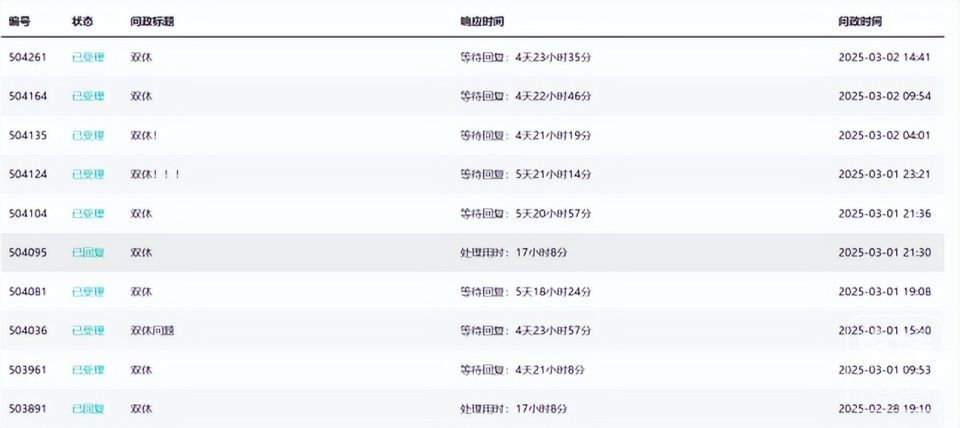Click the 已受理 status for record 504261
Image resolution: width=960 pixels, height=428 pixels.
[x=88, y=57]
